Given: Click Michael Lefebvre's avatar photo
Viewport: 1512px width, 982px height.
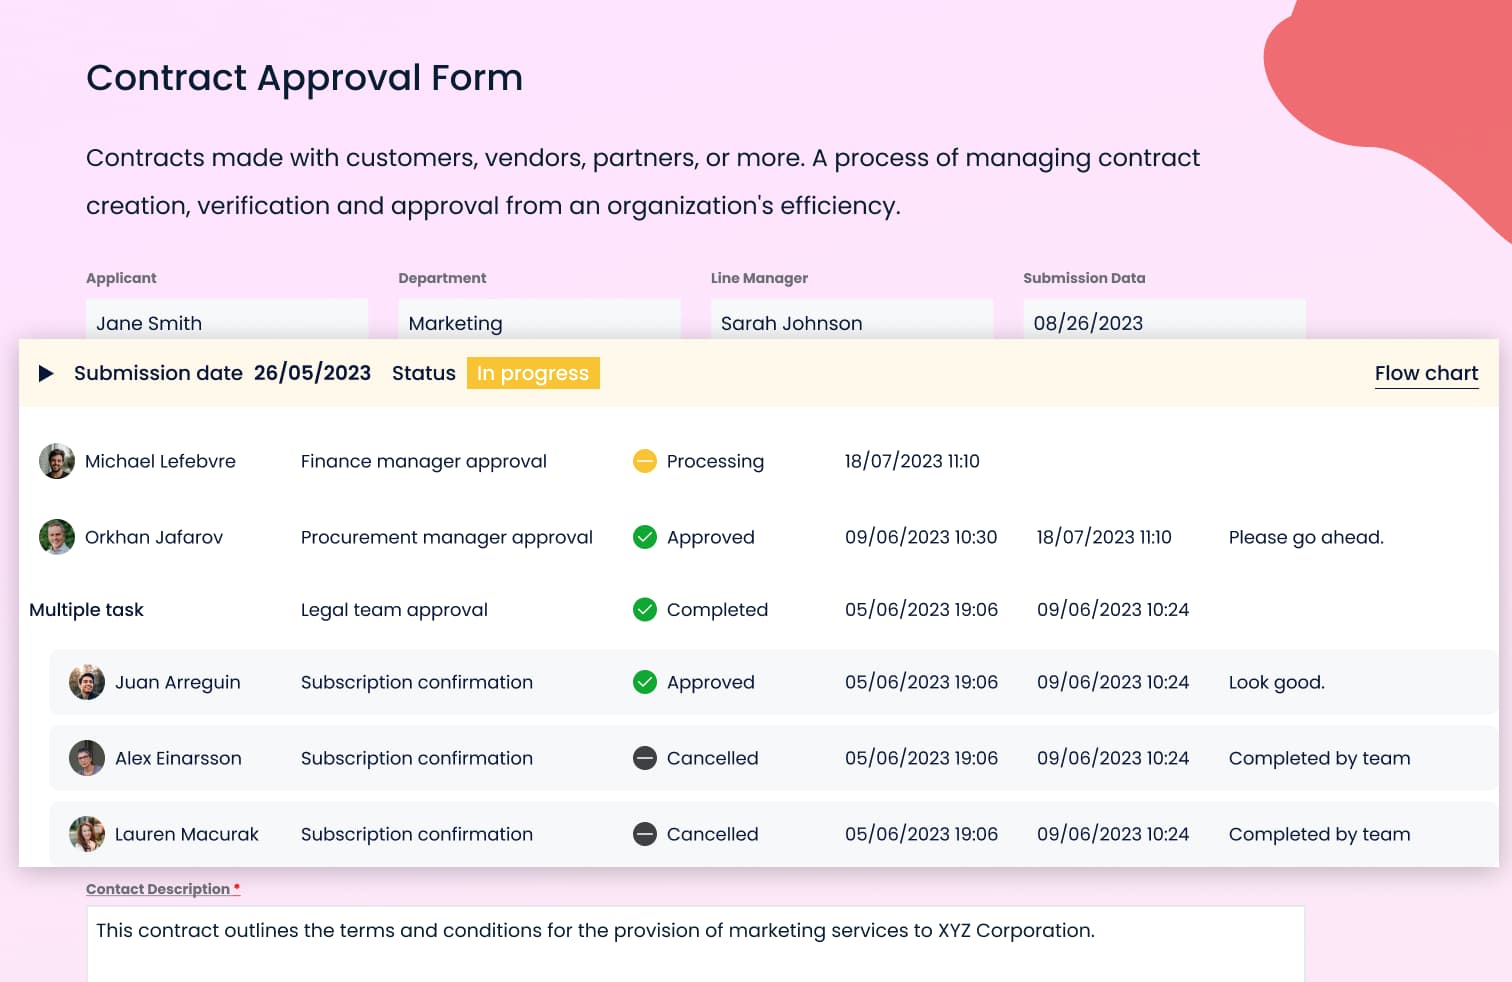Looking at the screenshot, I should coord(57,461).
